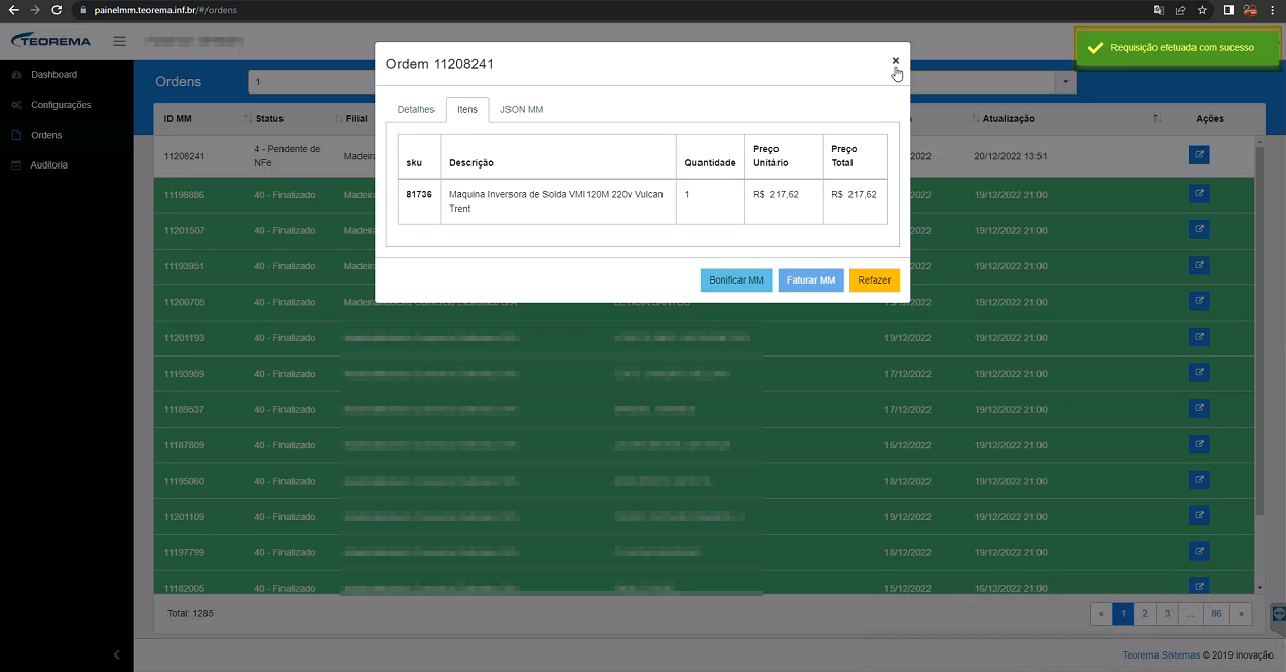Click the Faturar MM button
This screenshot has width=1286, height=672.
(811, 281)
